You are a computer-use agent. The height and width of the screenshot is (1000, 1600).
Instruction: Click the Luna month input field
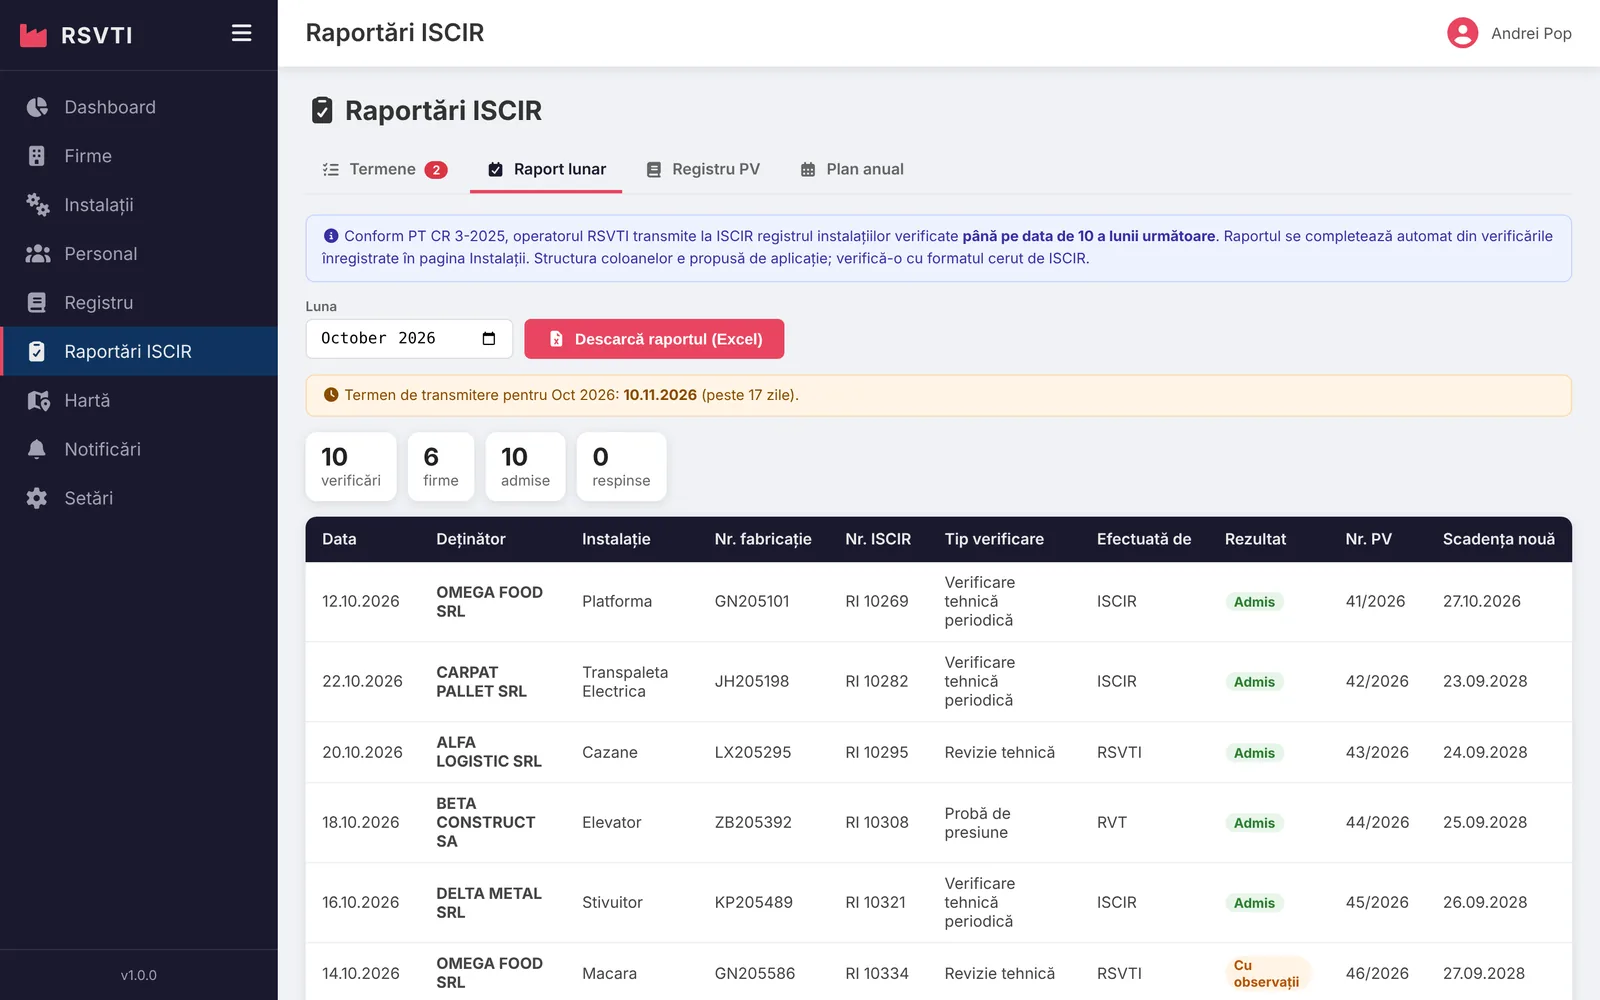[409, 339]
